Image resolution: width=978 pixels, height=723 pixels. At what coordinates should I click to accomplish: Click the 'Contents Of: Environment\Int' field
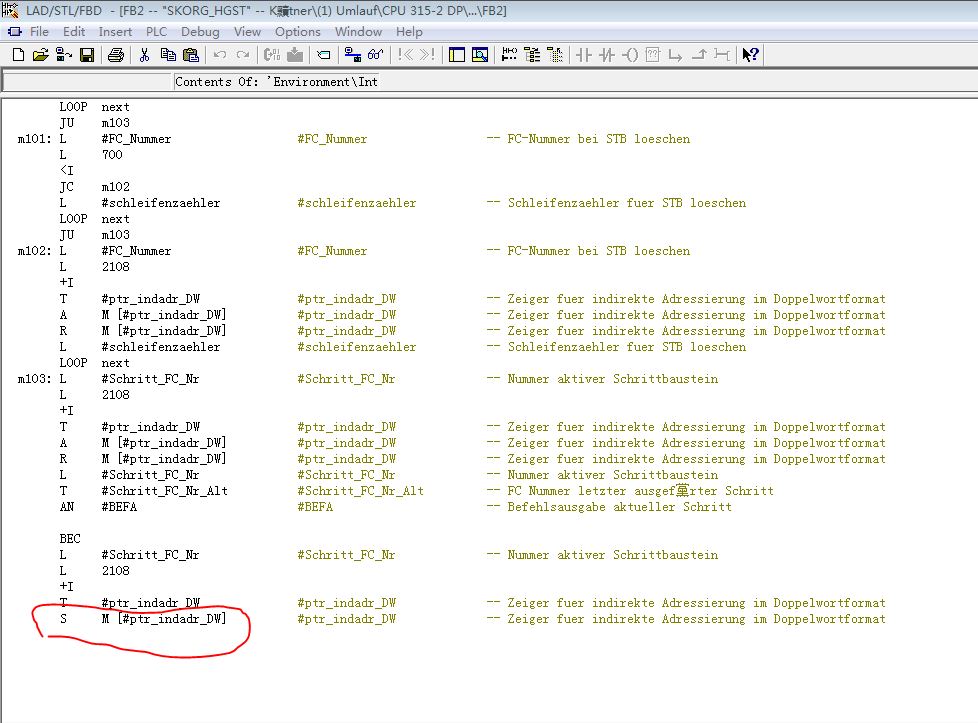coord(276,82)
